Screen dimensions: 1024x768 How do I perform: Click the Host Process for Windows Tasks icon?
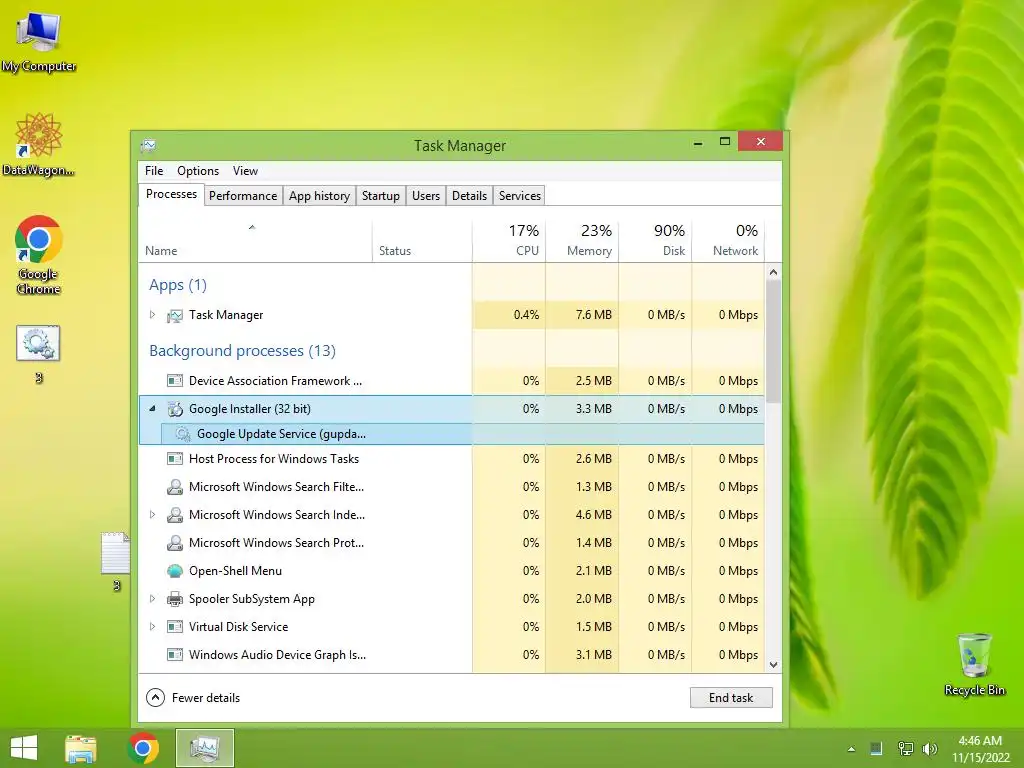pos(174,459)
